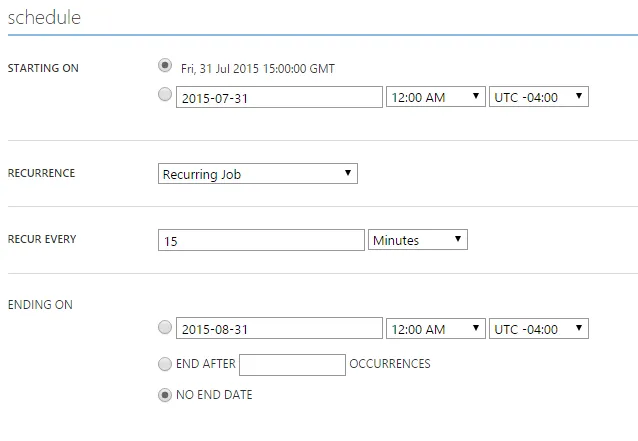Select the custom end date radio button
This screenshot has width=638, height=441.
tap(165, 327)
